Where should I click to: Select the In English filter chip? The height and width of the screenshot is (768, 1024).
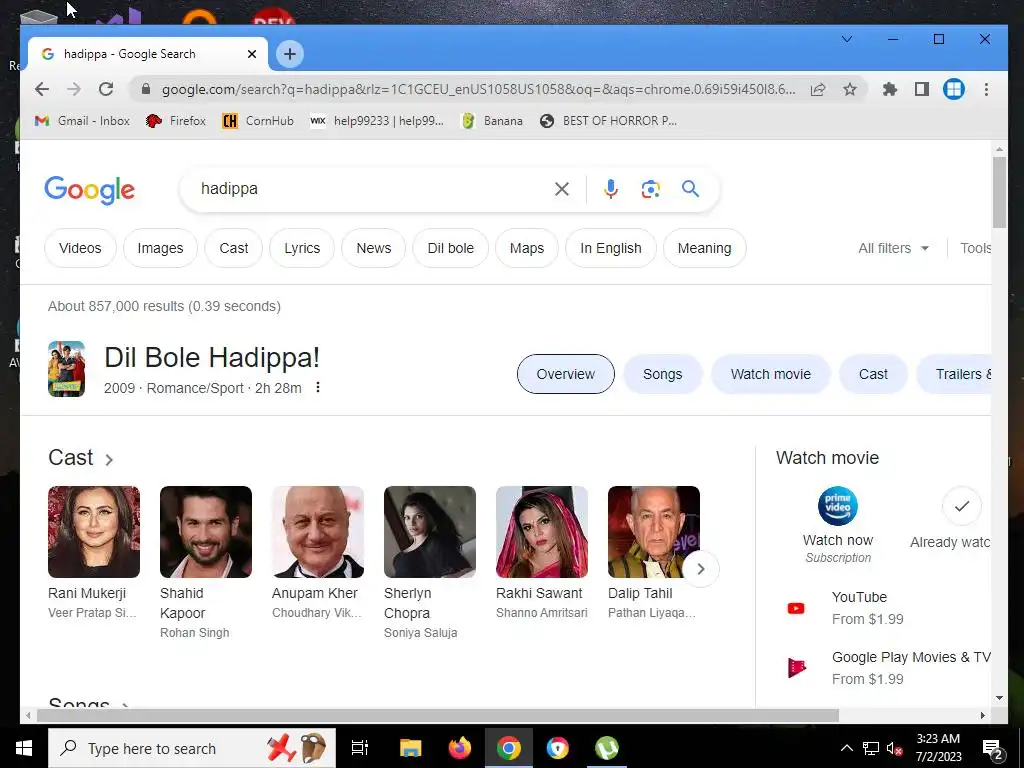[x=611, y=248]
